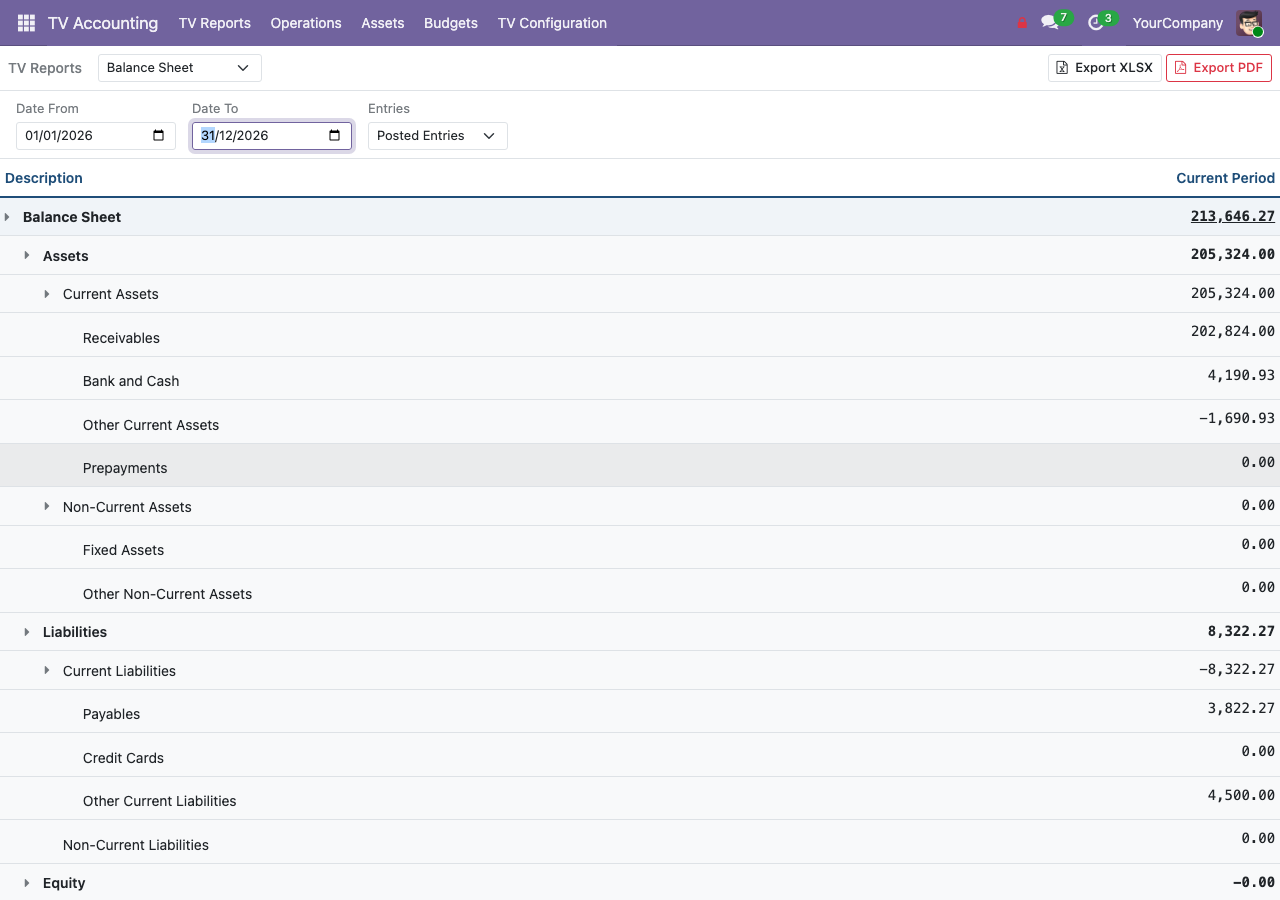Click the 202,824.00 Receivables amount
The width and height of the screenshot is (1280, 900).
(x=1233, y=331)
